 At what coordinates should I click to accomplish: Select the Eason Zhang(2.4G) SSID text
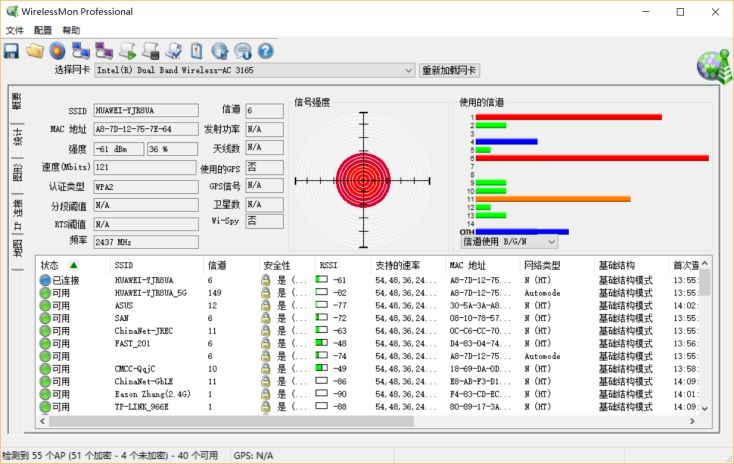153,394
